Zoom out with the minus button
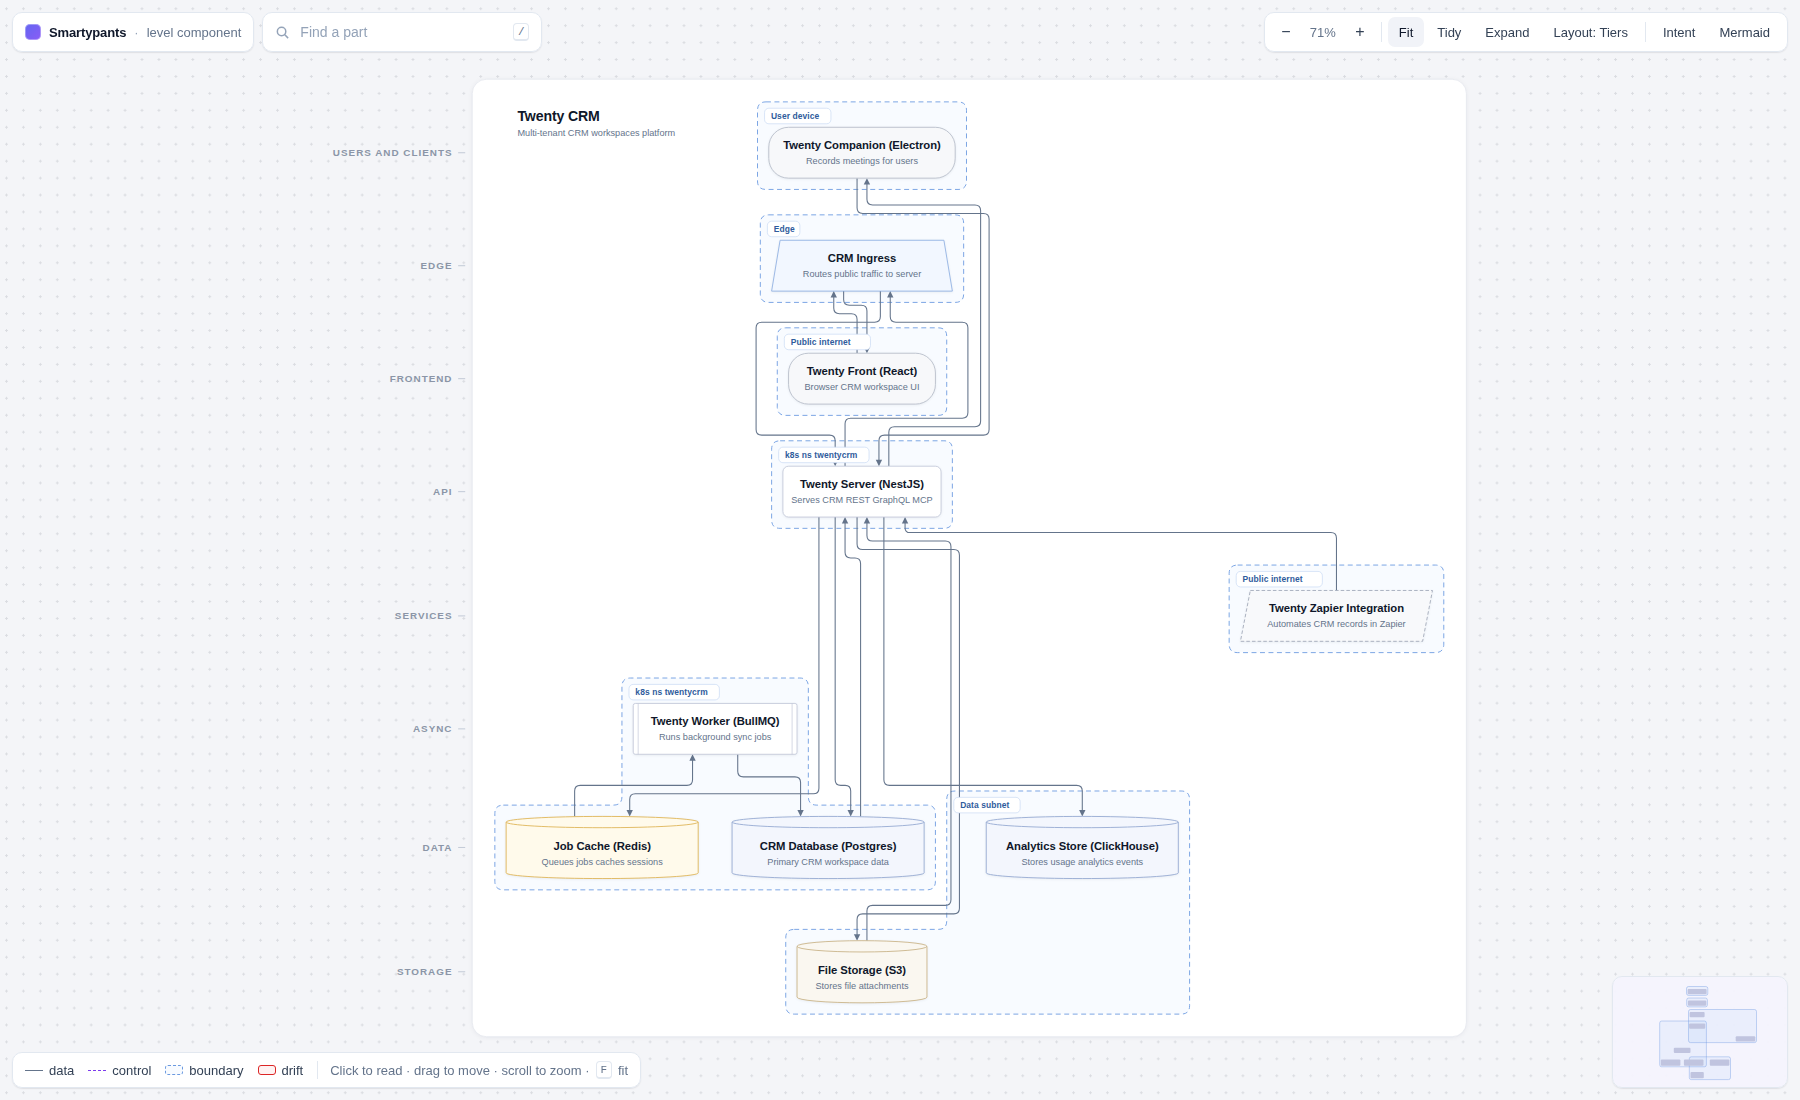The height and width of the screenshot is (1100, 1800). 1286,32
